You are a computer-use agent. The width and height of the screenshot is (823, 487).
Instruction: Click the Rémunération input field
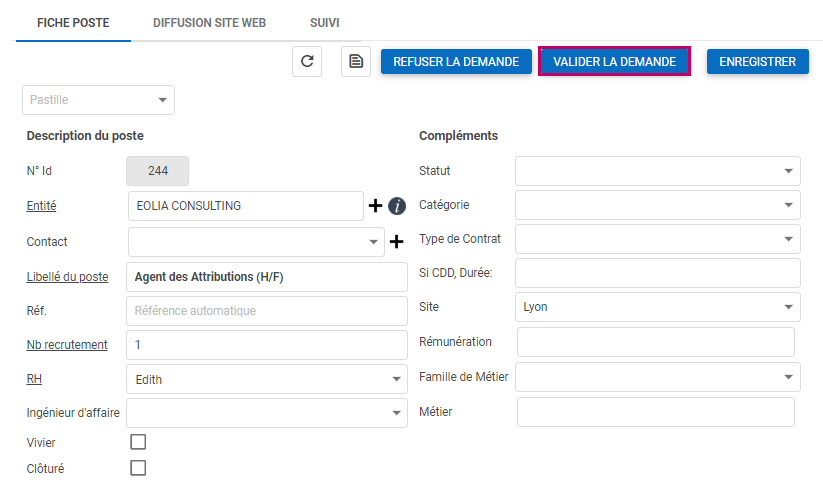655,342
